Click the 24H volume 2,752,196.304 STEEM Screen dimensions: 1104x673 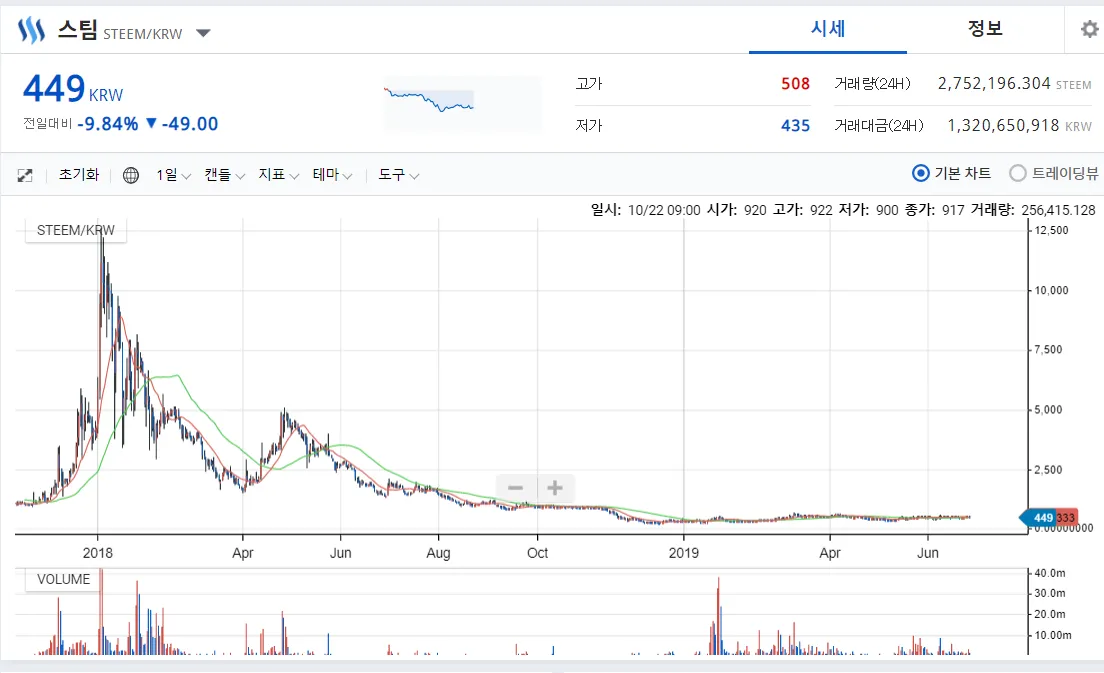[1014, 84]
